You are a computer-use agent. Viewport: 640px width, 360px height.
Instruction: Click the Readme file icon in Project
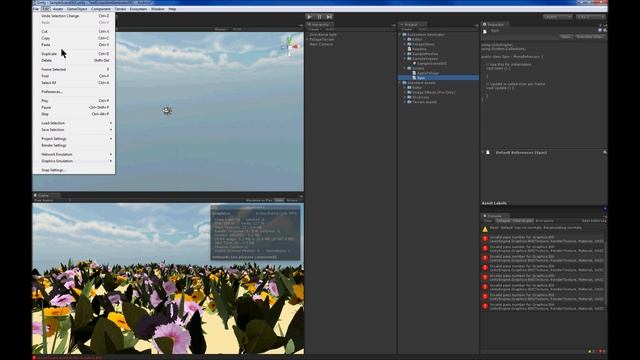point(409,49)
